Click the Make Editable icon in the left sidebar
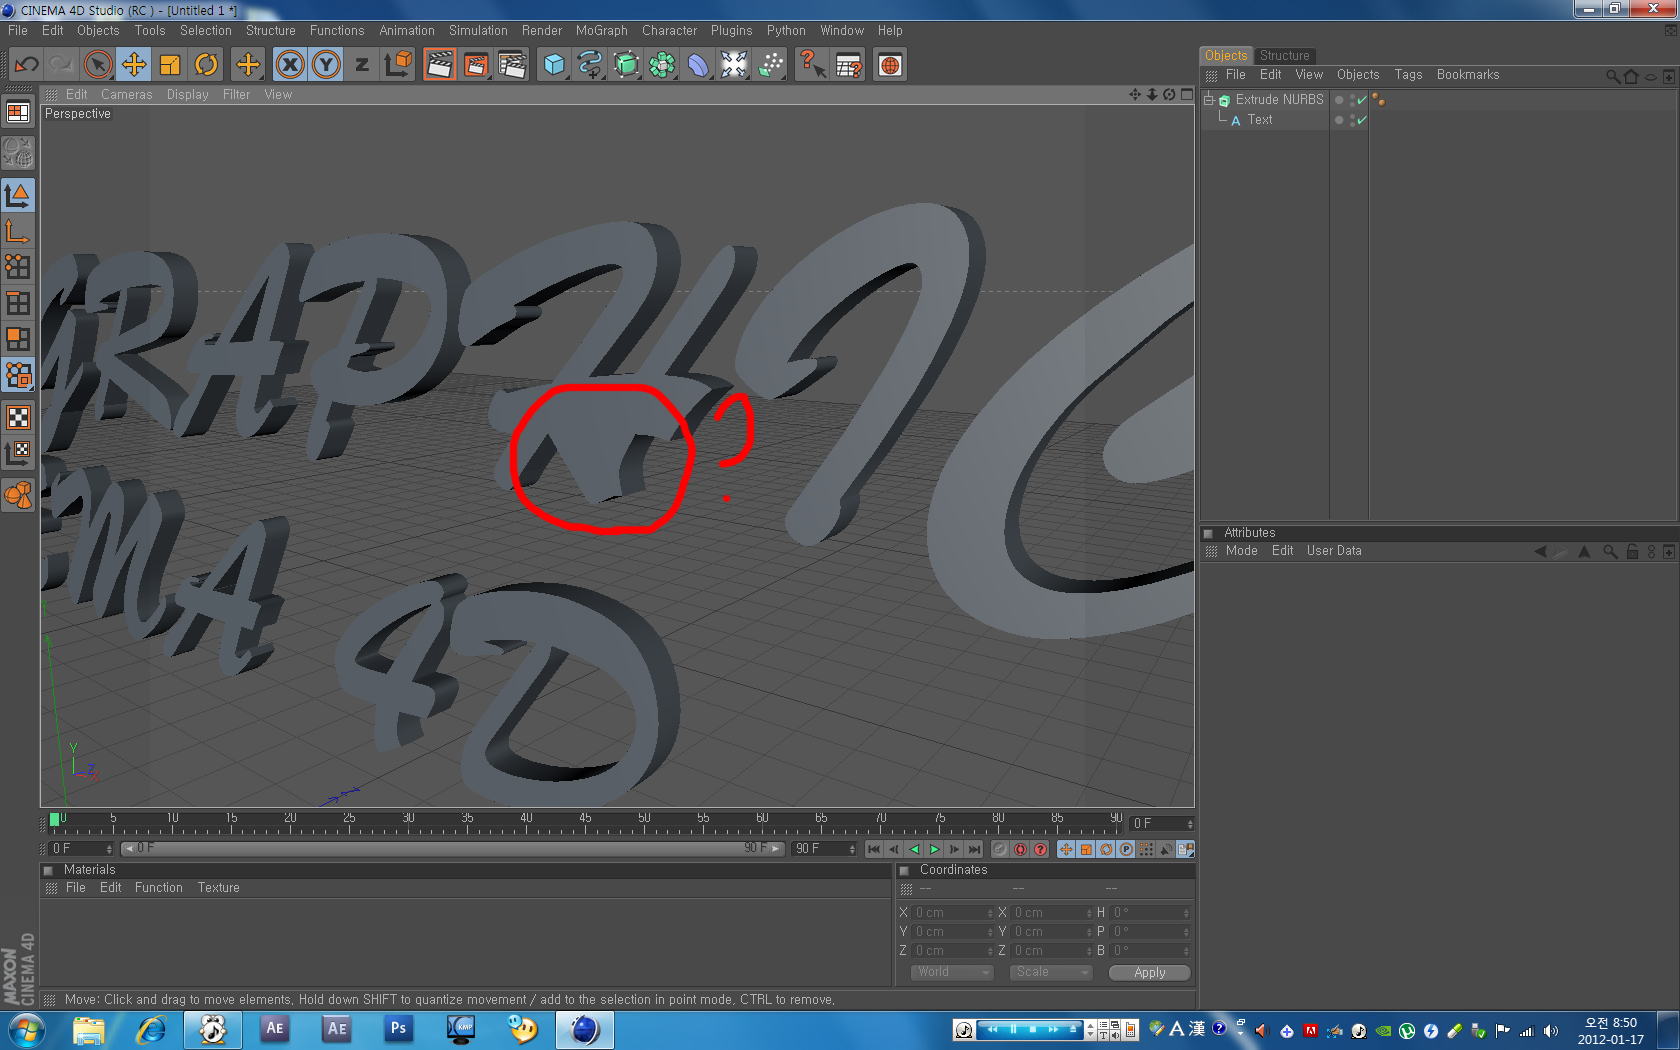 pos(18,153)
